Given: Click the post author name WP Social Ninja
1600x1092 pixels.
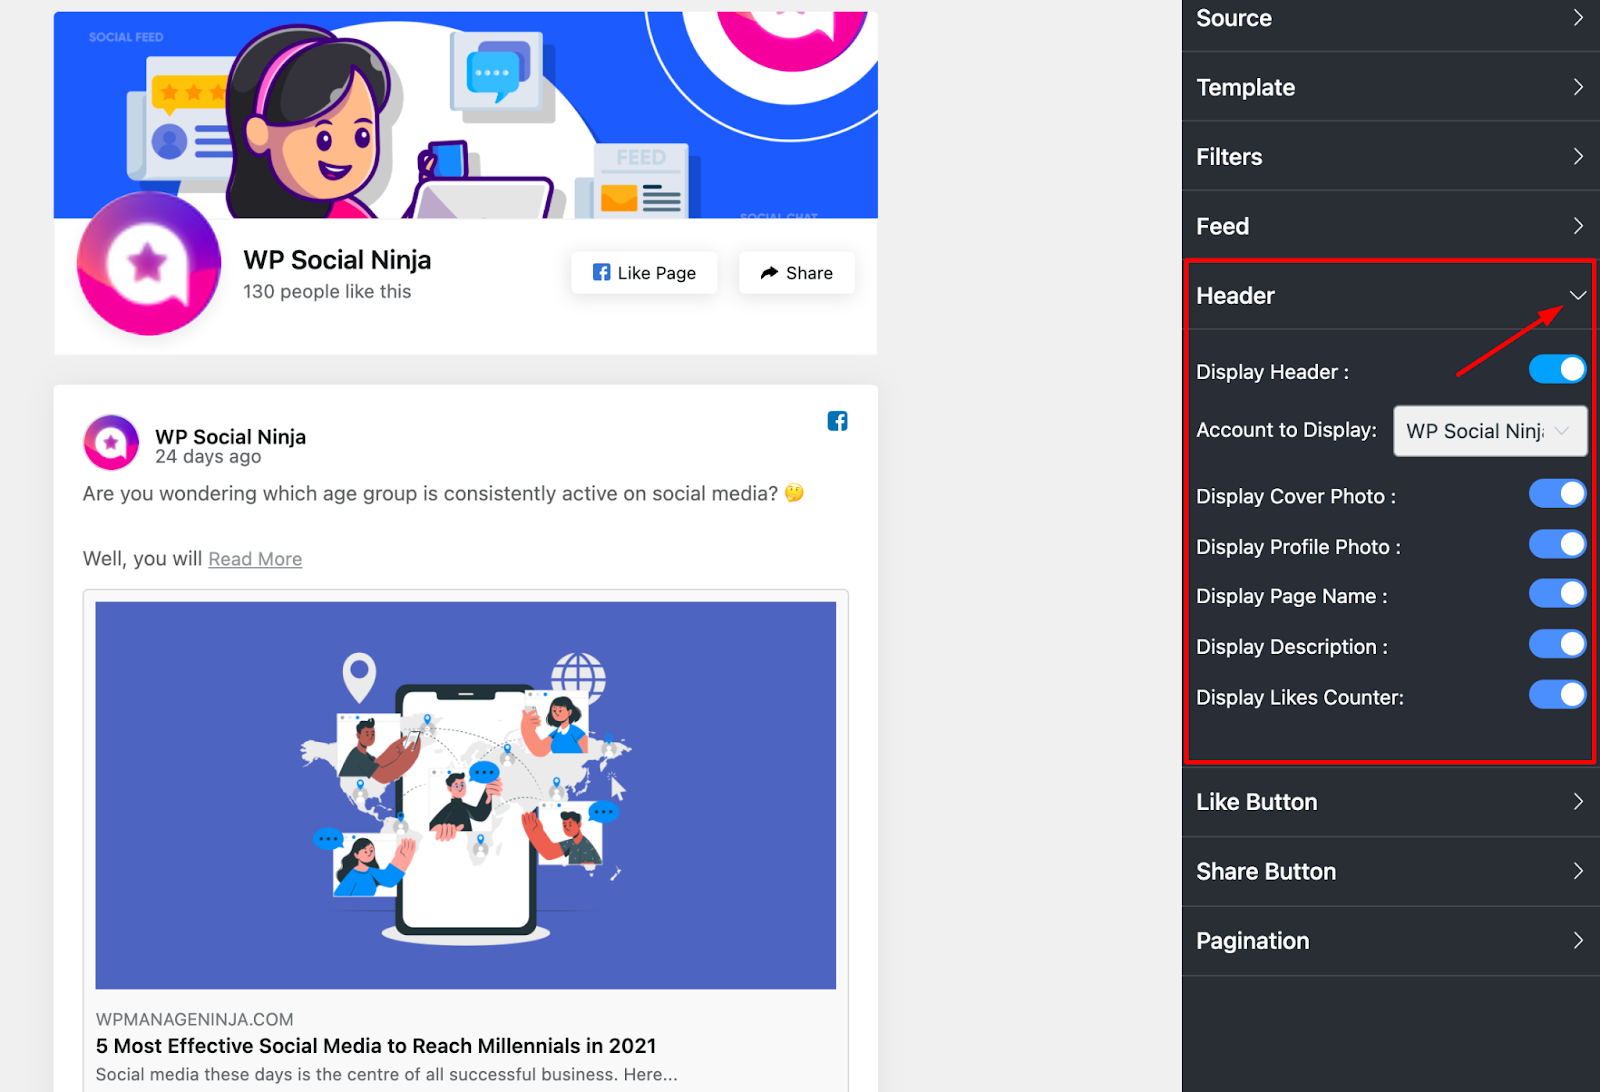Looking at the screenshot, I should (x=230, y=436).
